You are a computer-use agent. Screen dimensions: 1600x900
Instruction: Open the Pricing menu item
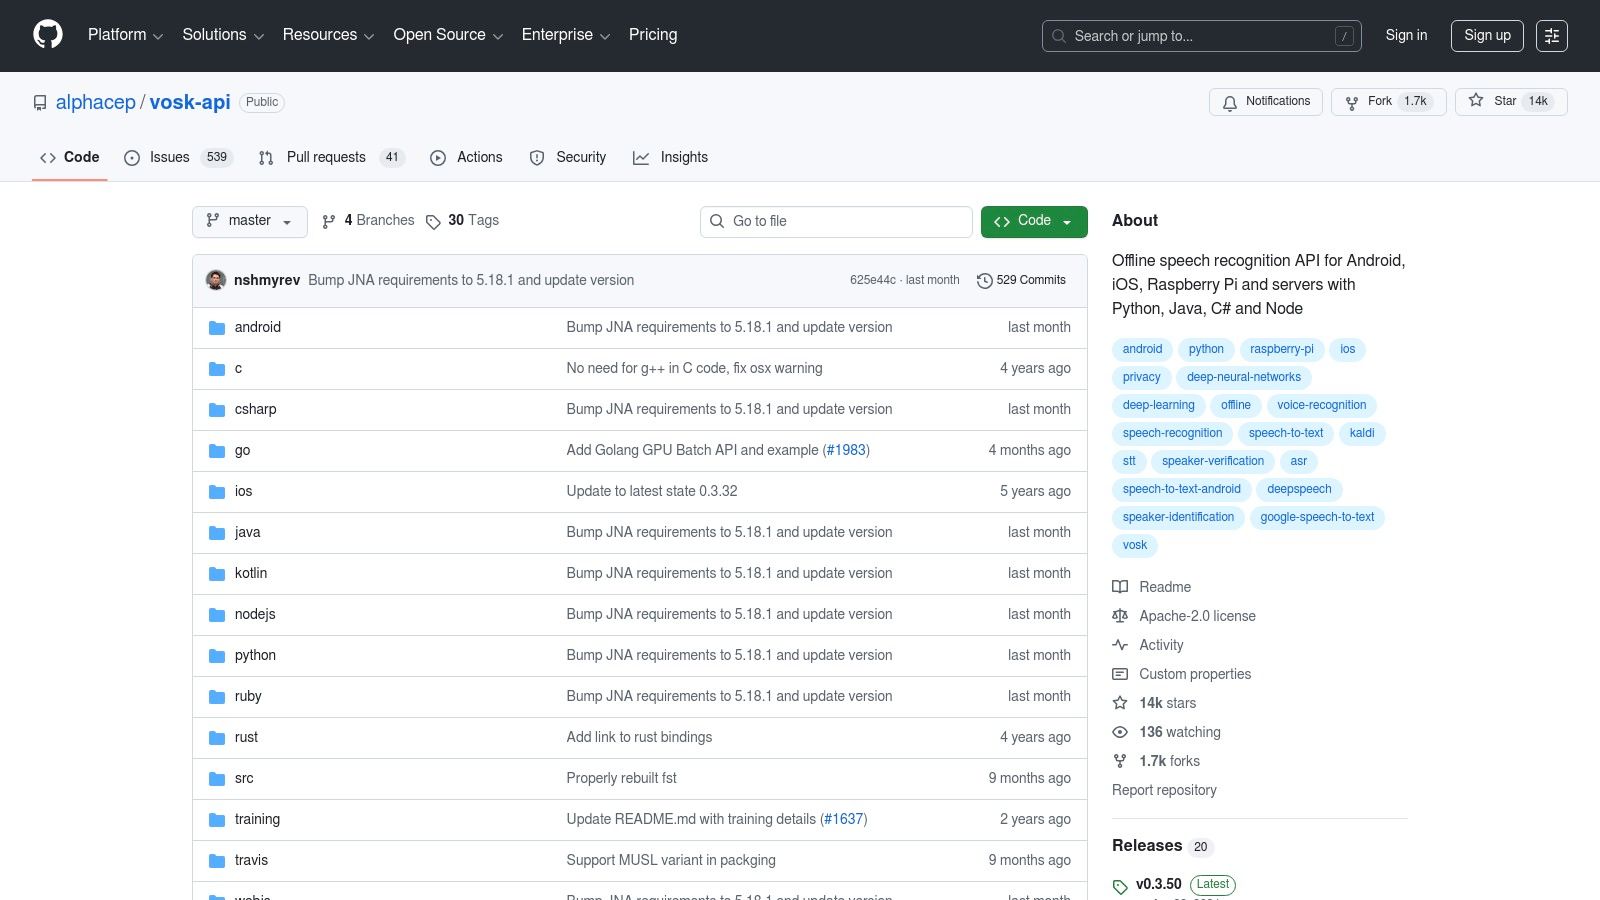(x=652, y=35)
